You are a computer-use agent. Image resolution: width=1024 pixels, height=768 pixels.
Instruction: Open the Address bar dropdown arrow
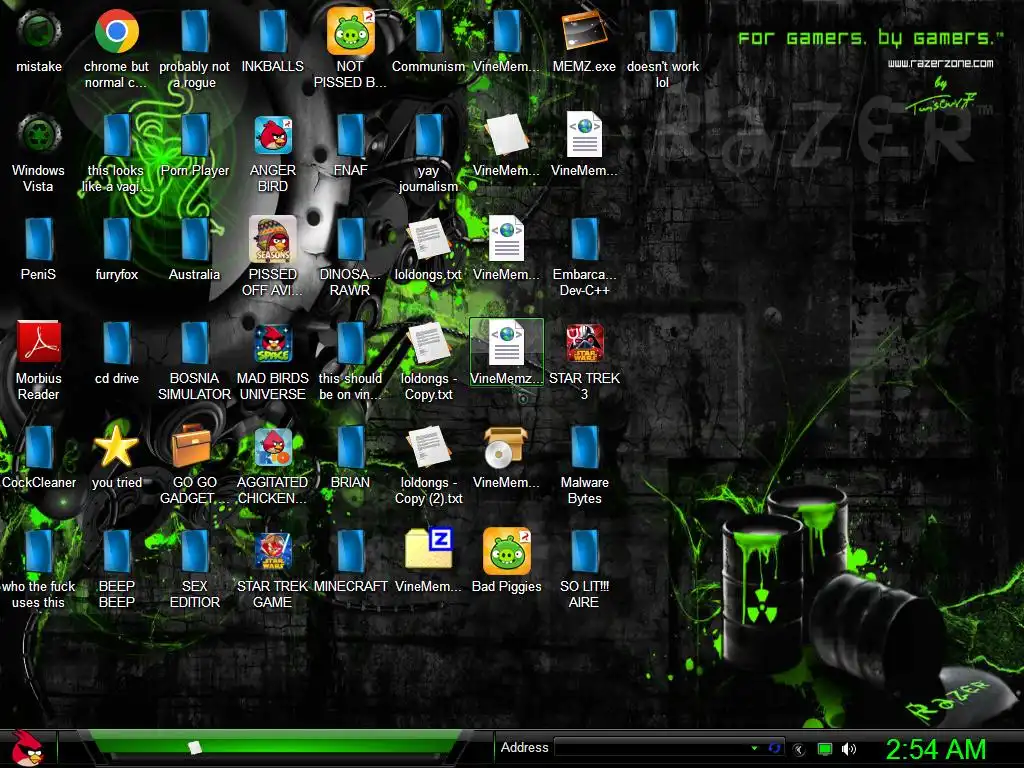point(754,748)
